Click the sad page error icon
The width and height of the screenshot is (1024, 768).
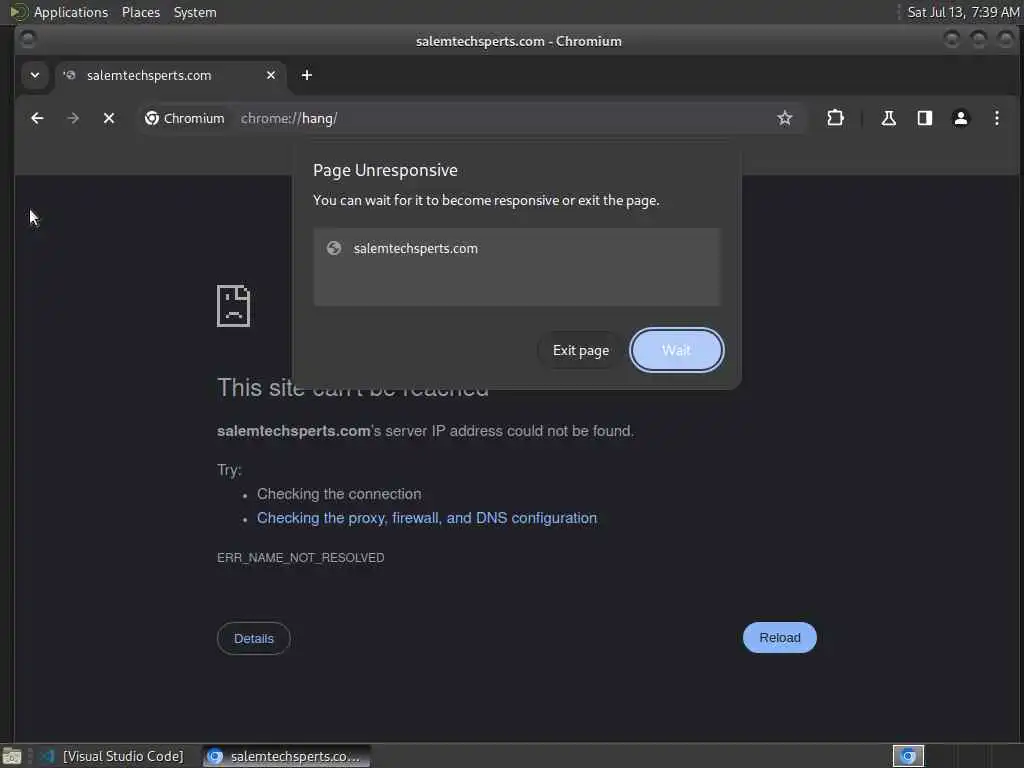[x=233, y=306]
